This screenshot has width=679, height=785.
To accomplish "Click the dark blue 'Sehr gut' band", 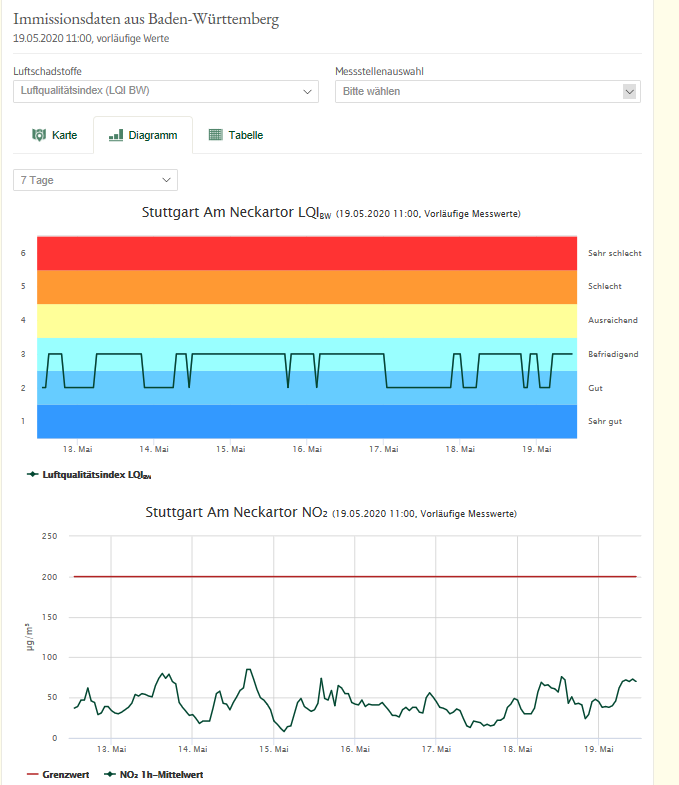I will pos(307,421).
